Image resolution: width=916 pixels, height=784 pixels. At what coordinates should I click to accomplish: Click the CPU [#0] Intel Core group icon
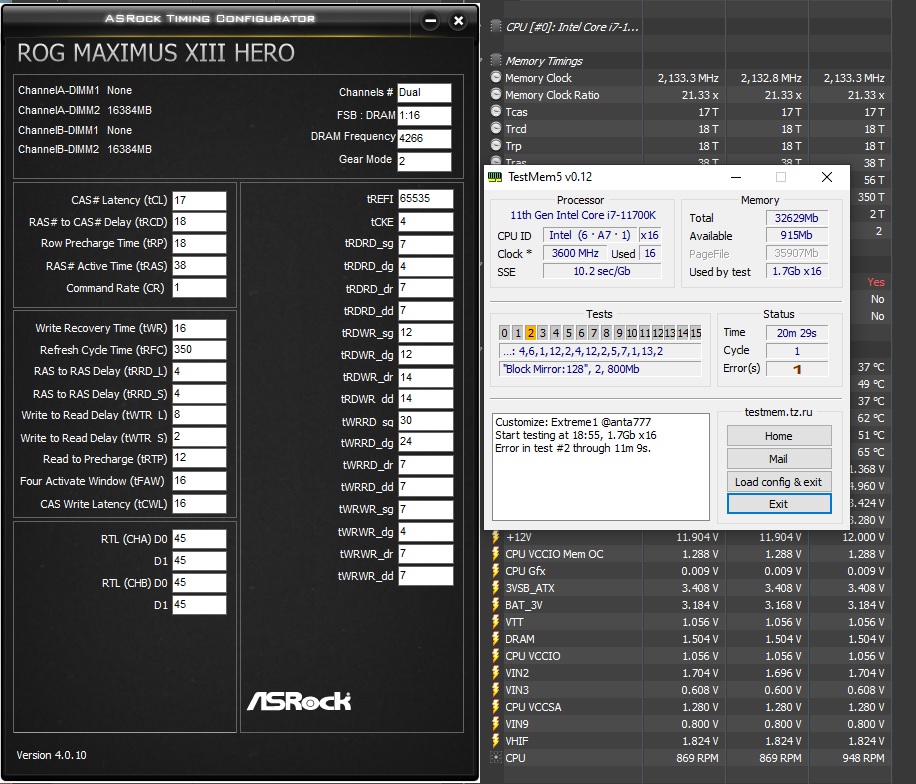pyautogui.click(x=496, y=26)
